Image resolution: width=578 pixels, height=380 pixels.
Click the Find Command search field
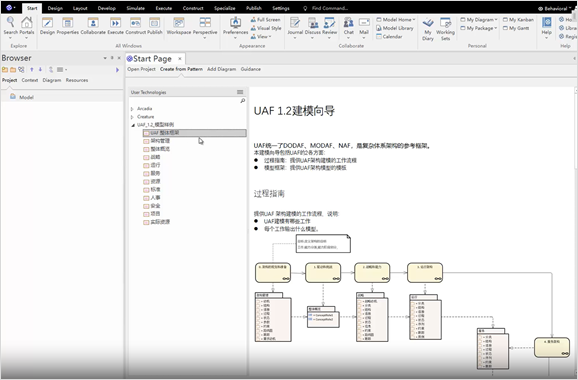pyautogui.click(x=330, y=8)
